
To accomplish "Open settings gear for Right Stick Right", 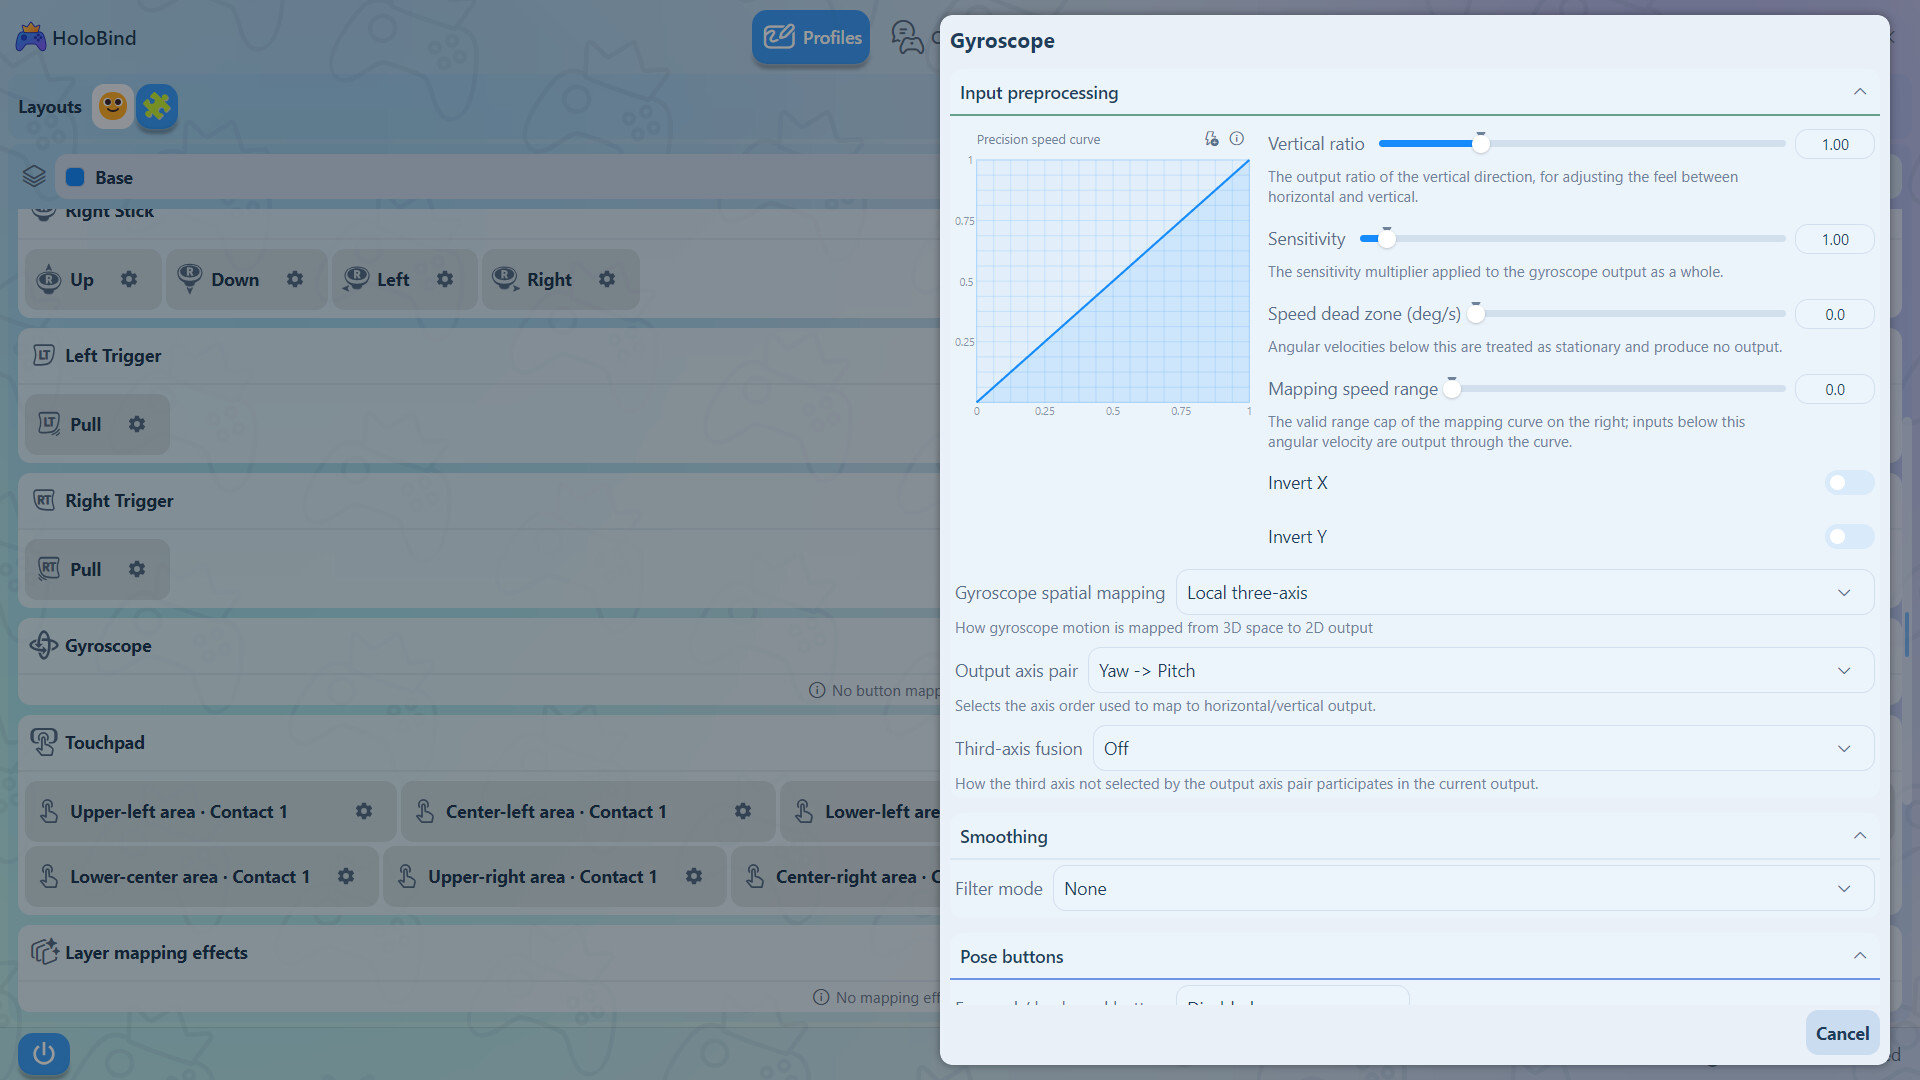I will (607, 280).
